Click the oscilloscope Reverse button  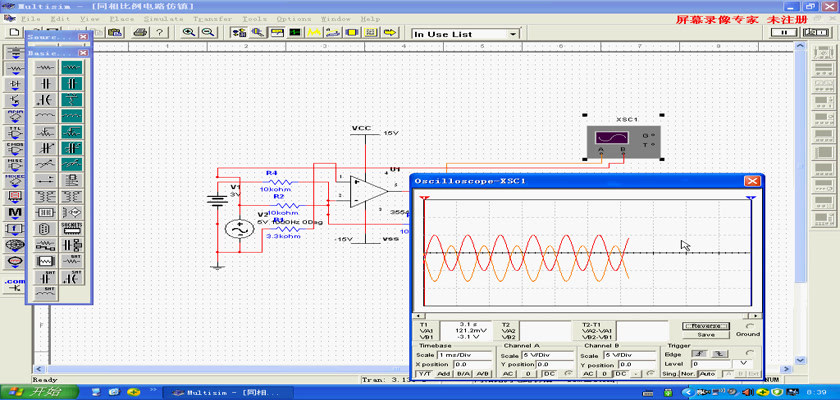pos(706,326)
